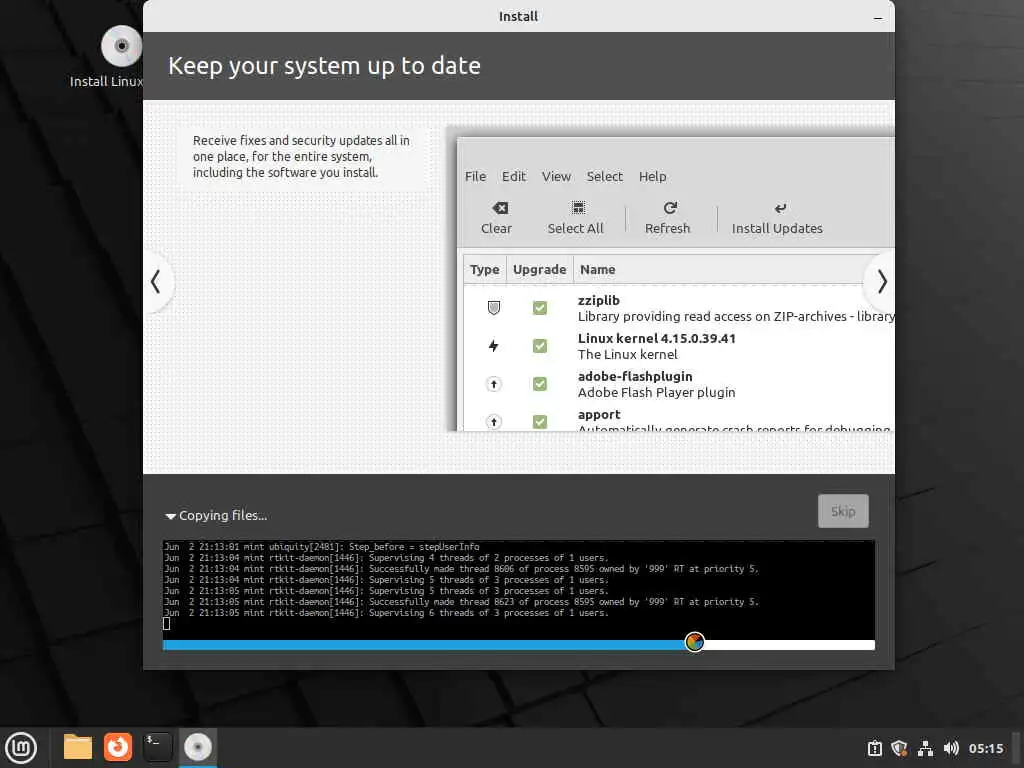The image size is (1024, 768).
Task: Toggle the apport upgrade checkbox
Action: pos(539,422)
